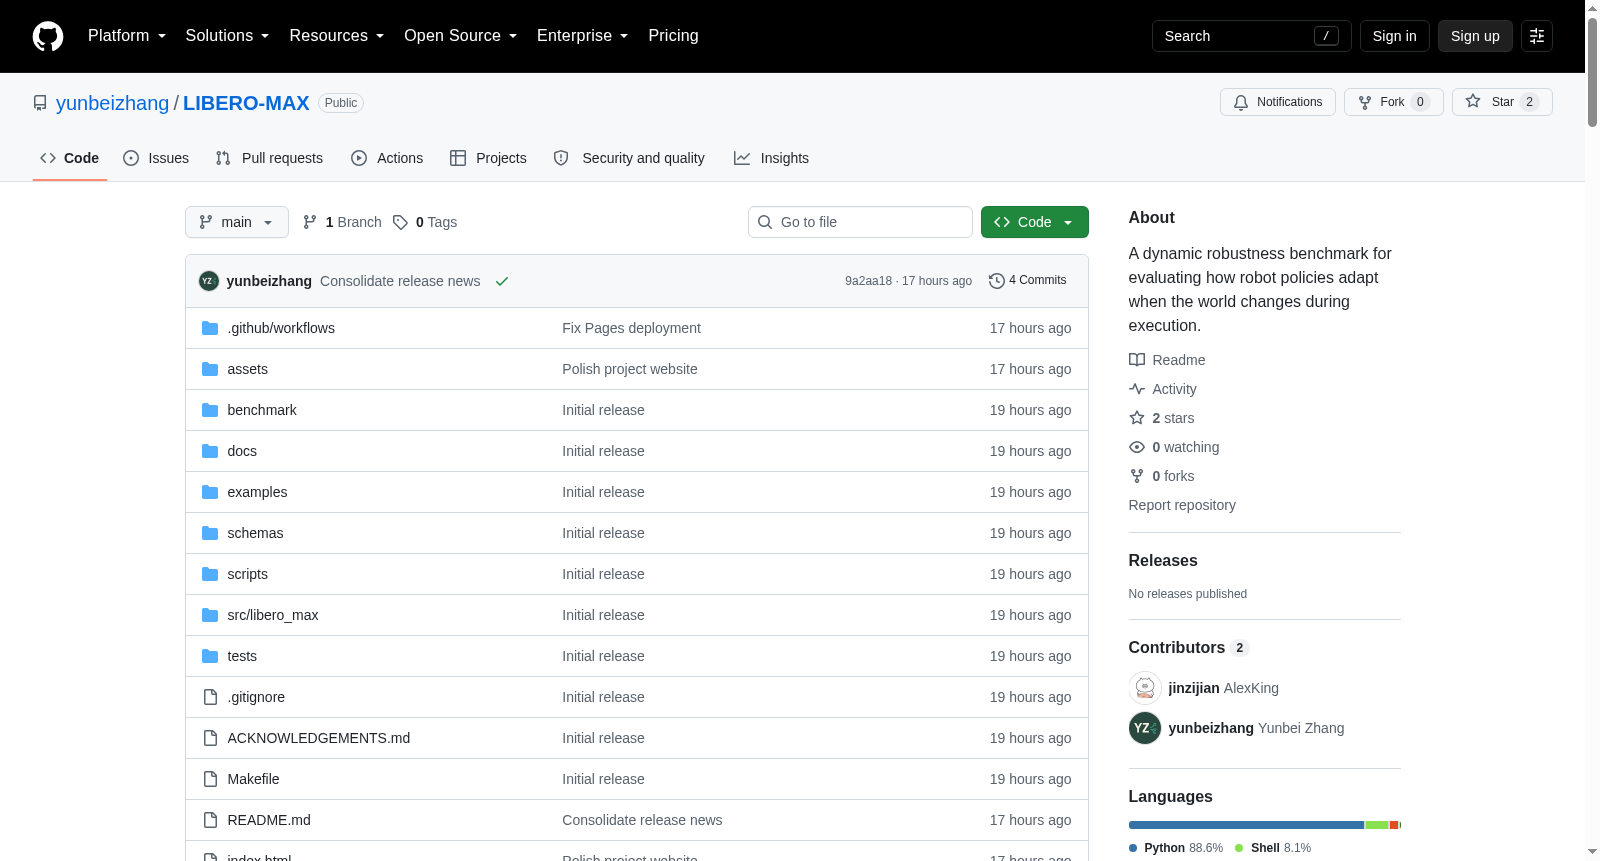Open commit hash 9a2aa18
1600x861 pixels.
coord(868,281)
